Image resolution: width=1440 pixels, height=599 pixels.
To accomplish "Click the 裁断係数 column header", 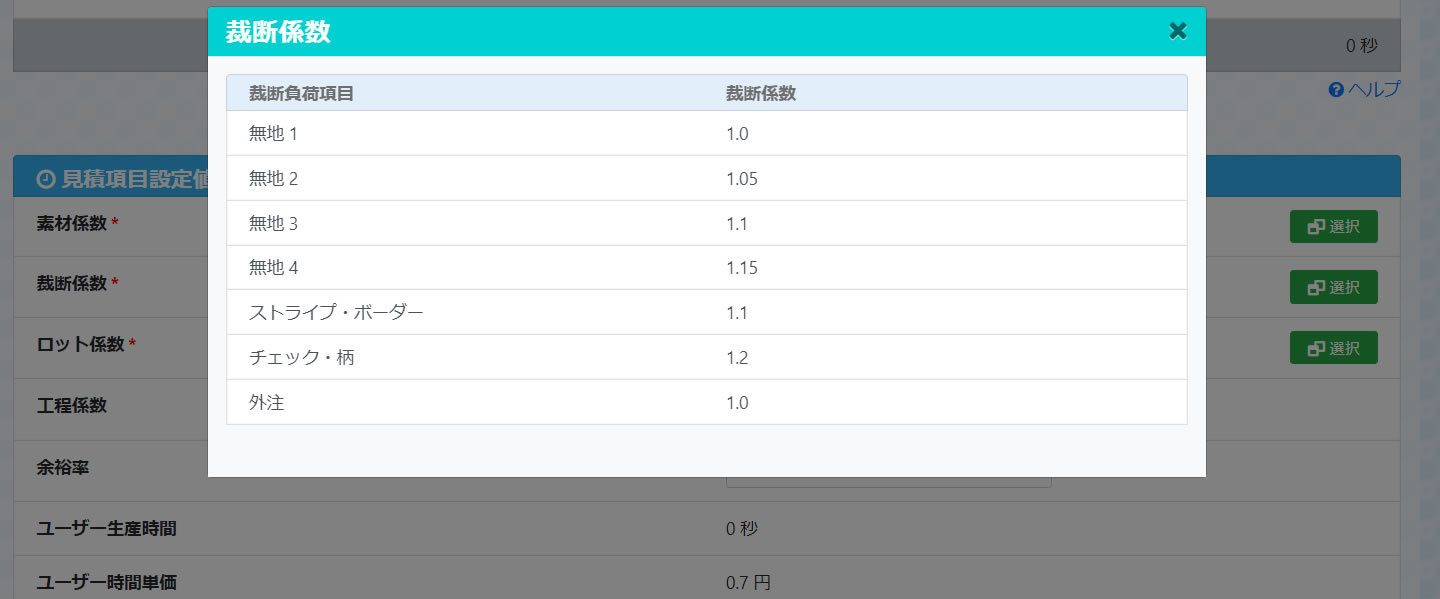I will pyautogui.click(x=761, y=93).
